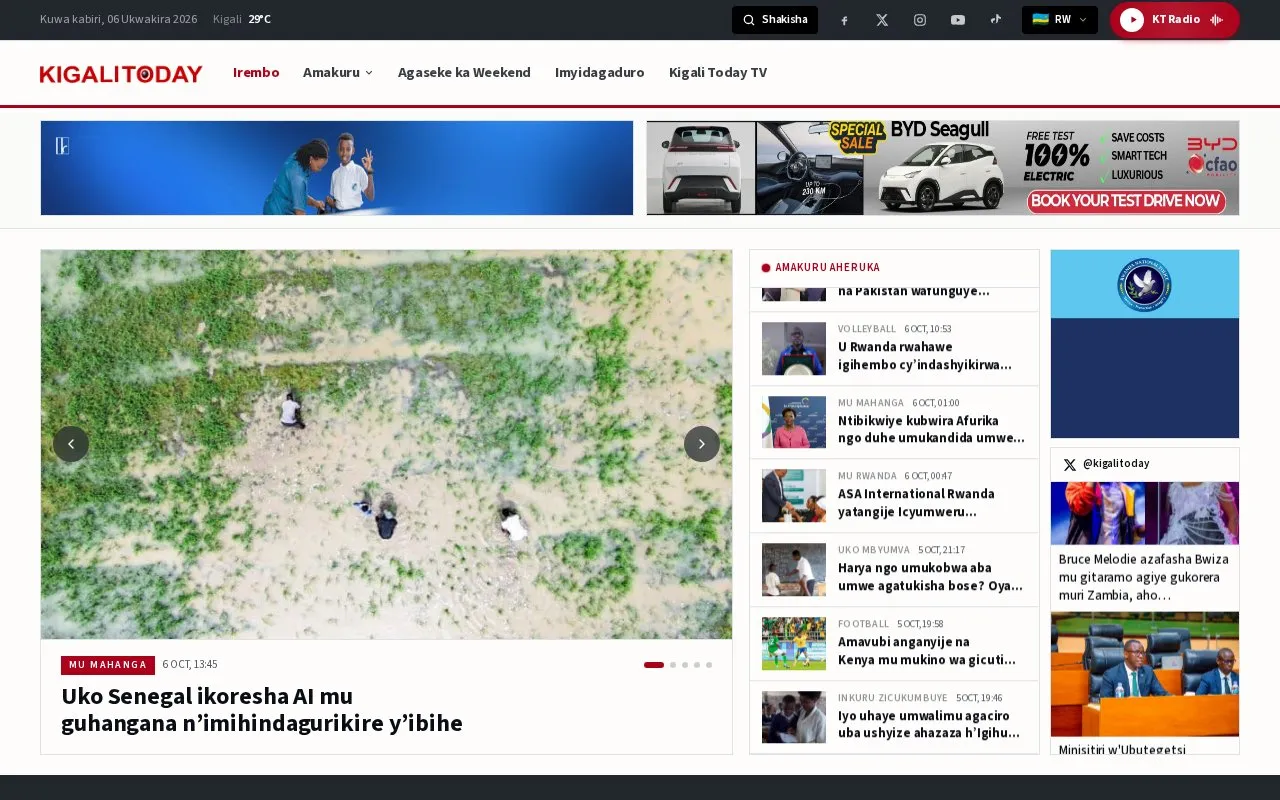Go to previous slide arrow
Viewport: 1280px width, 800px height.
(x=71, y=444)
